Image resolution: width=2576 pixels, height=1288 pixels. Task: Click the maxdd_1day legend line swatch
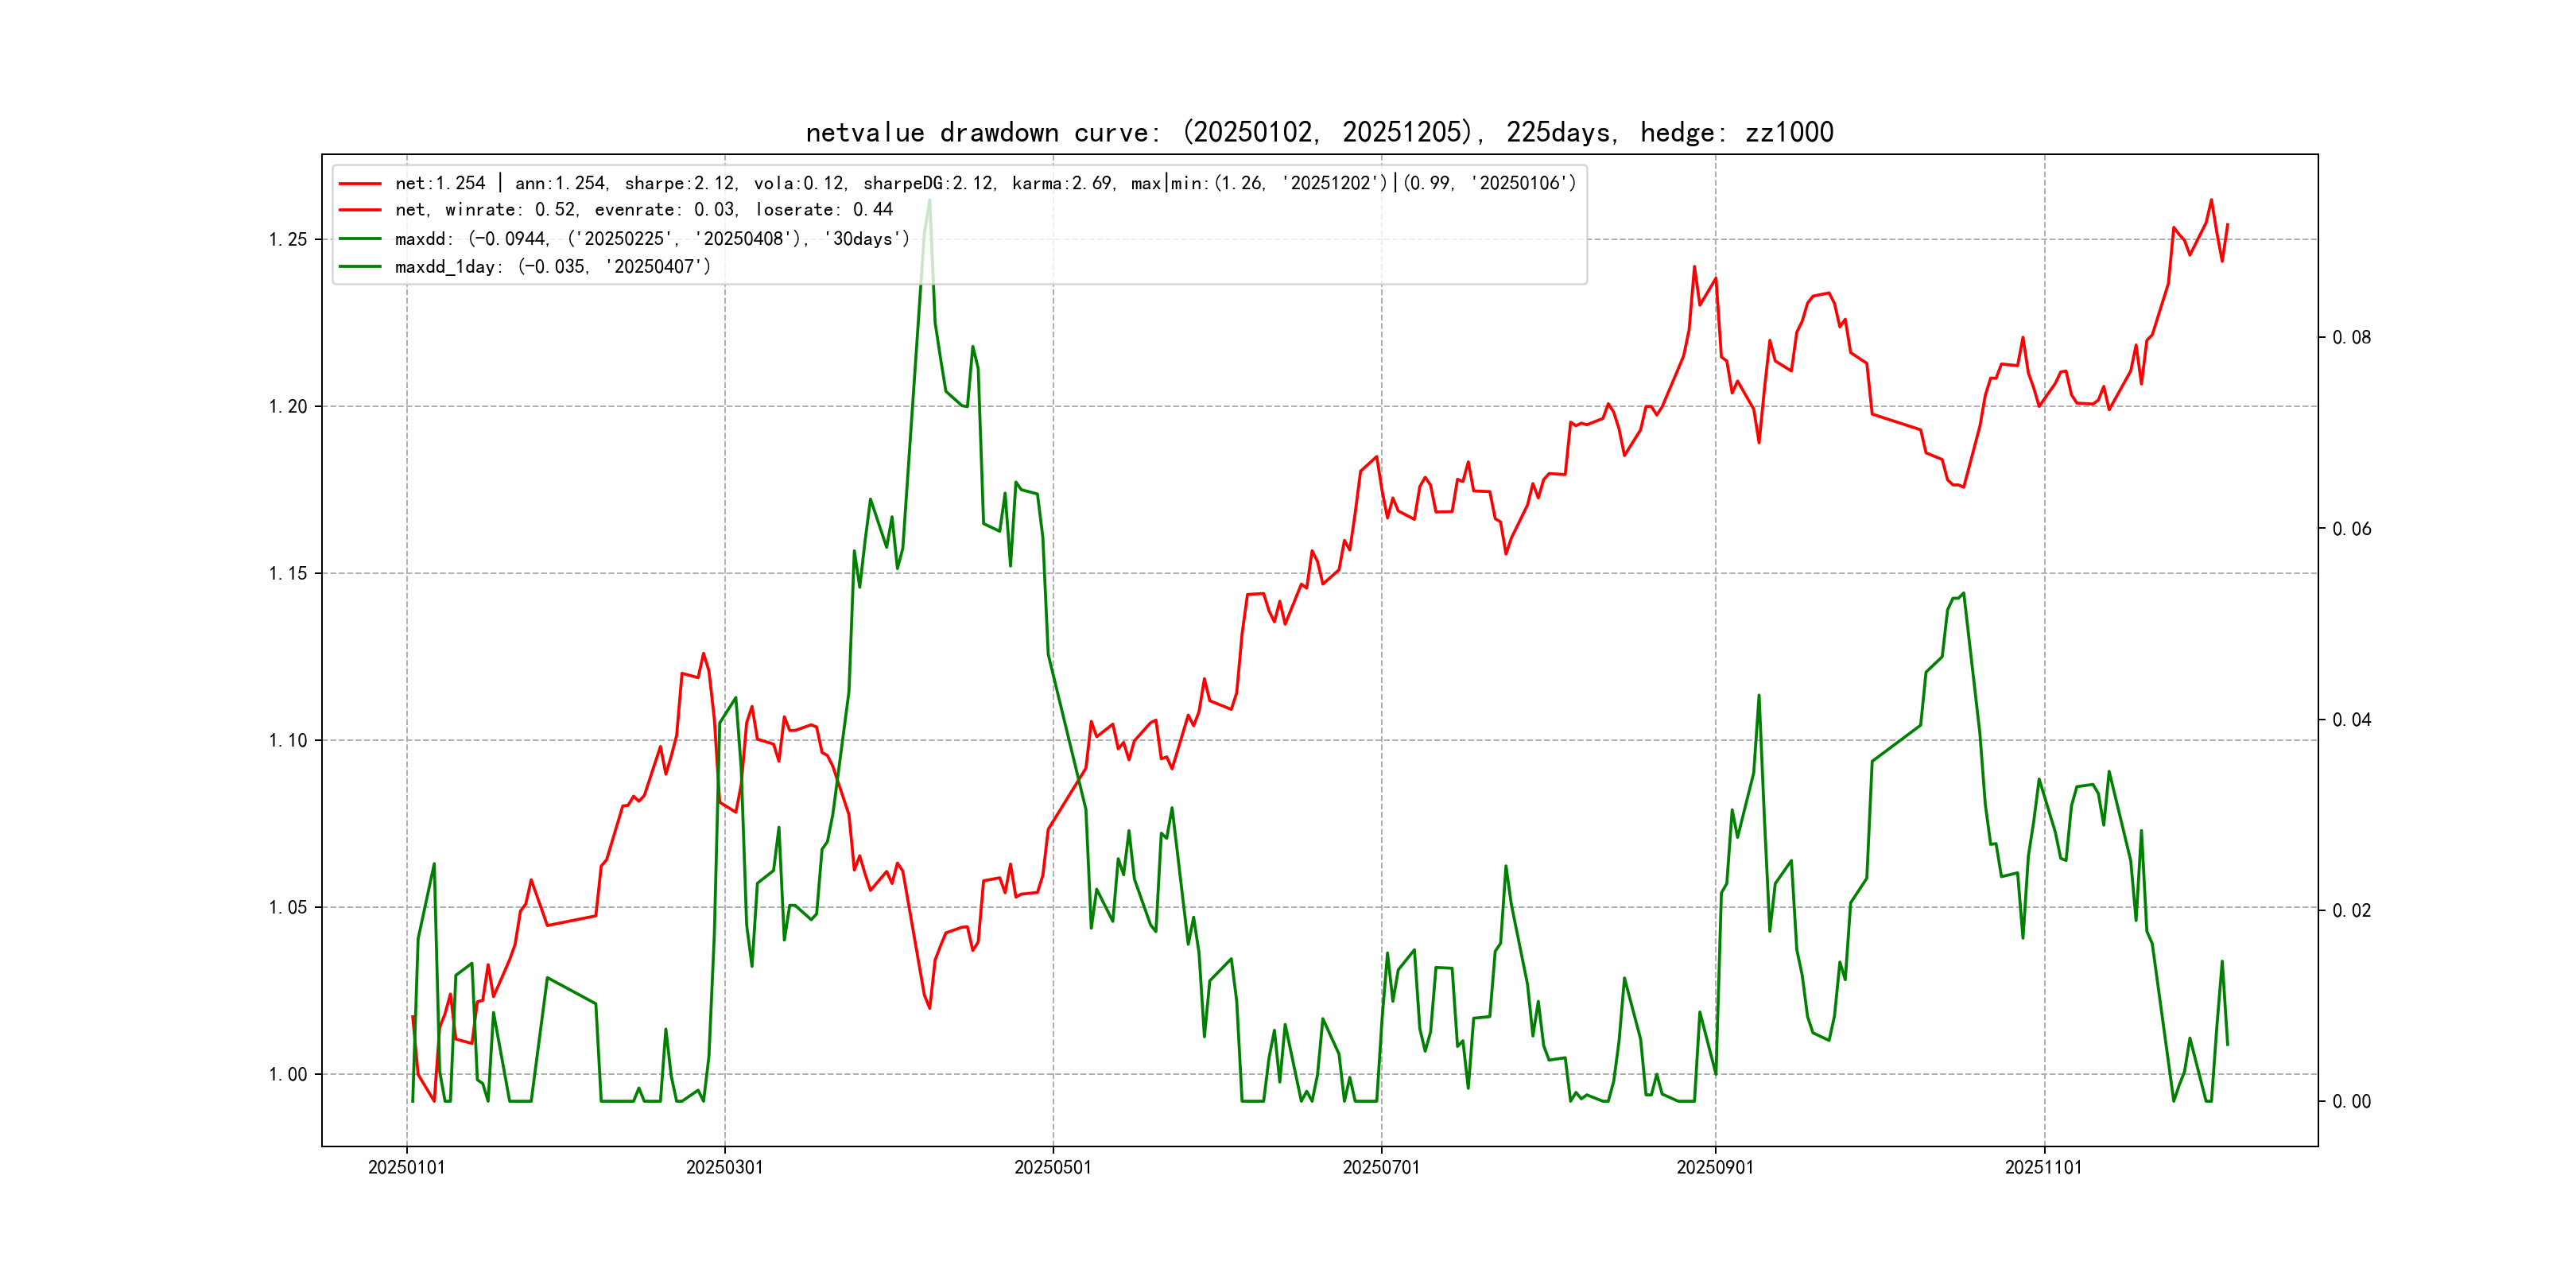[360, 267]
